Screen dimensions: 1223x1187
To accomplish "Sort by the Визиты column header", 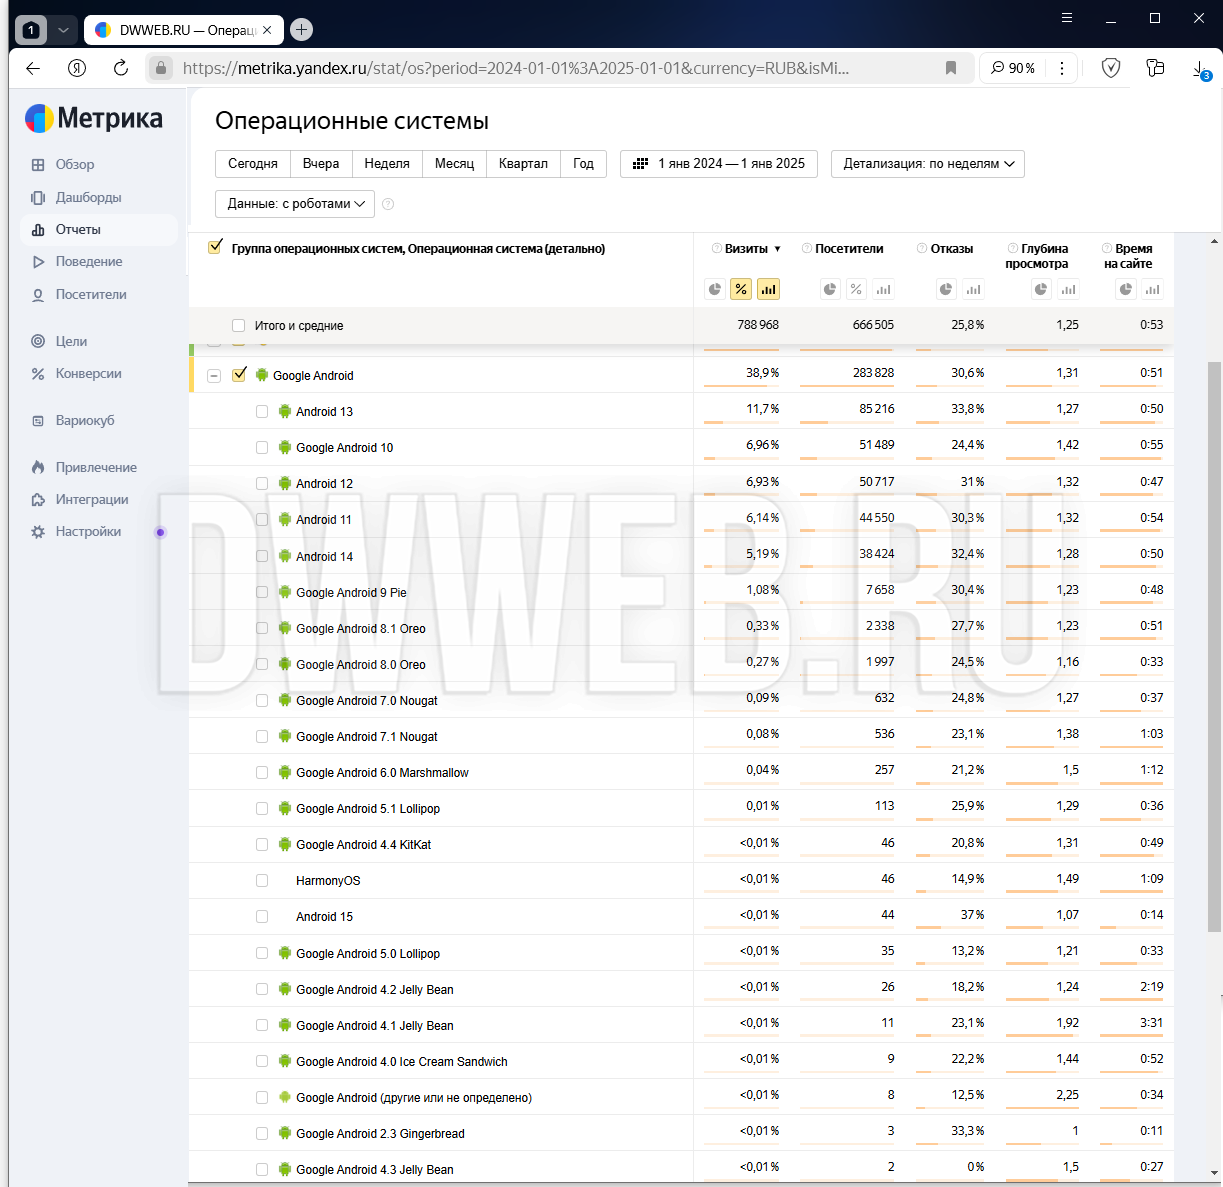I will (x=746, y=248).
